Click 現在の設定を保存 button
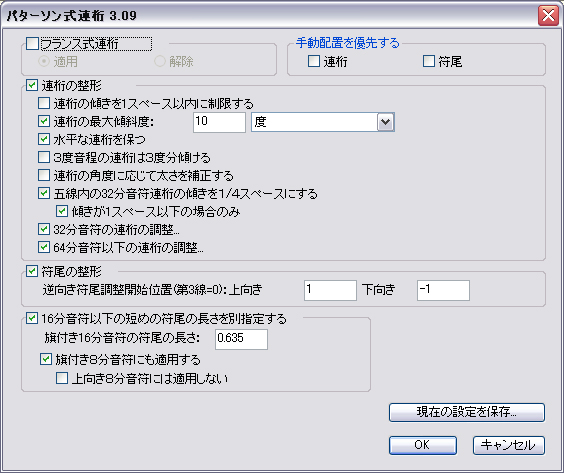This screenshot has width=564, height=473. click(x=467, y=412)
